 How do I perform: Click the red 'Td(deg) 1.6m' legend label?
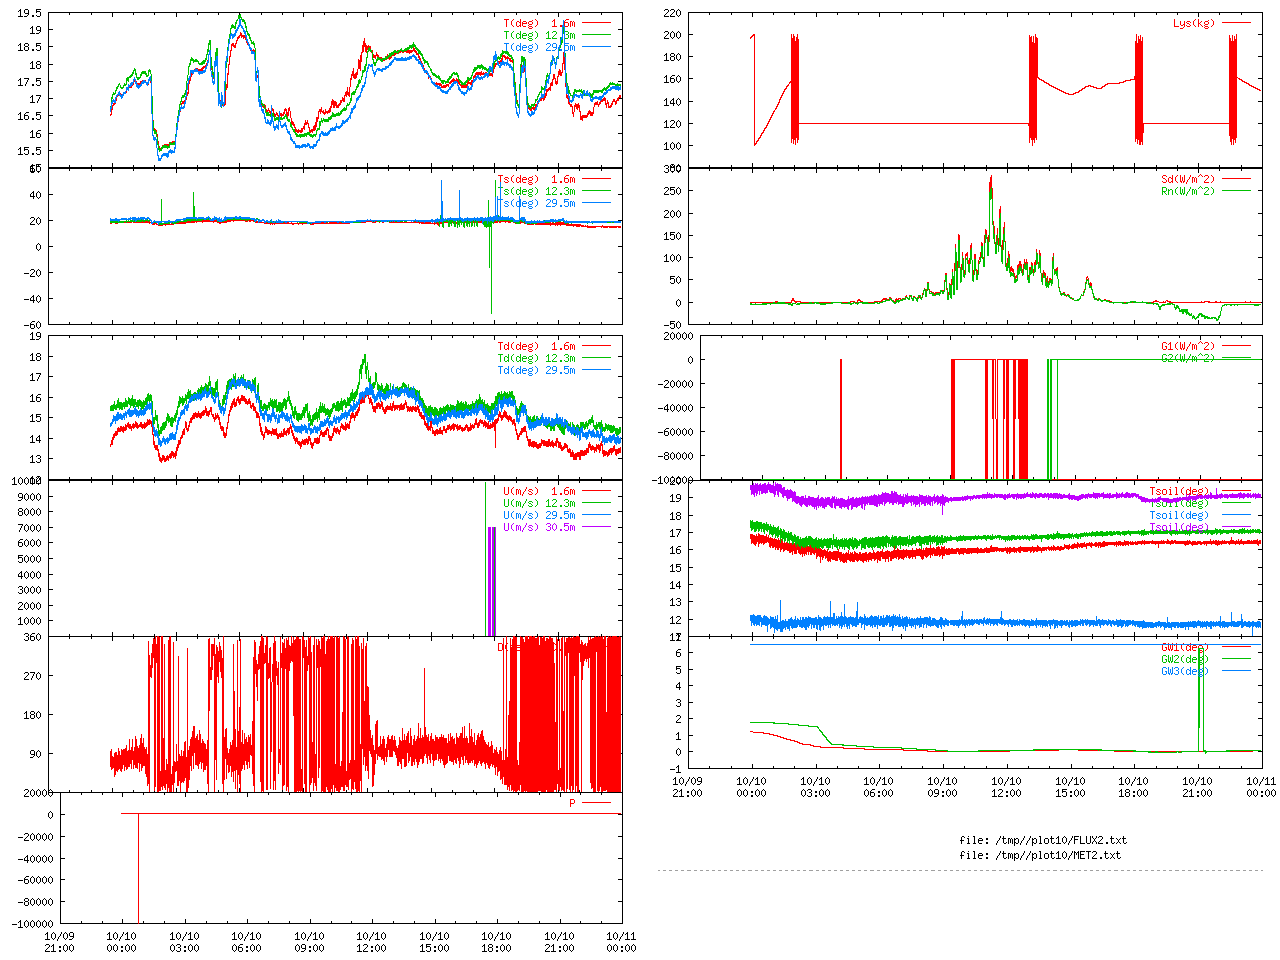[536, 347]
